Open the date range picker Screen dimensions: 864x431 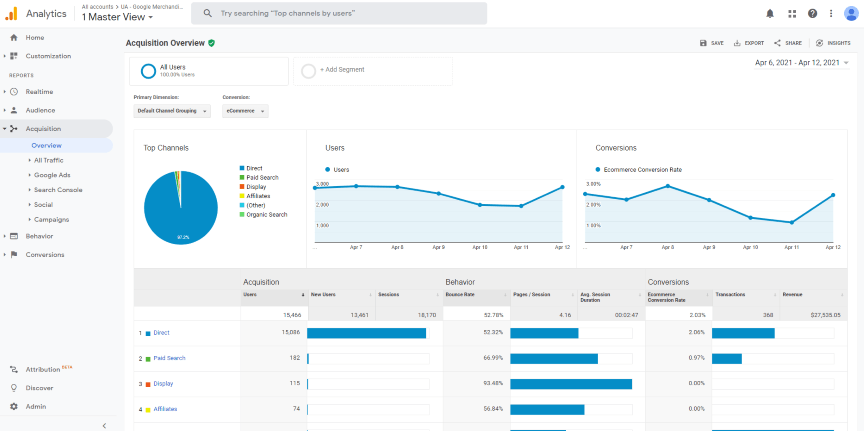pos(802,63)
